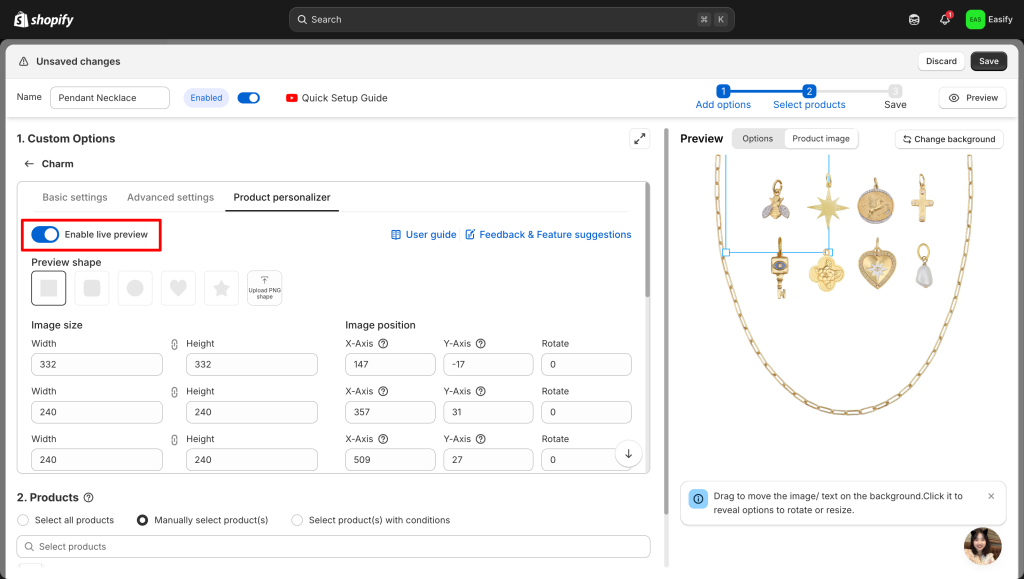
Task: Select the 'Select all products' radio button
Action: [x=24, y=520]
